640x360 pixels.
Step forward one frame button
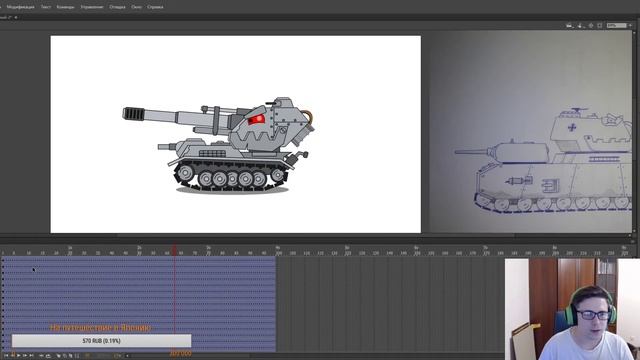pyautogui.click(x=25, y=356)
